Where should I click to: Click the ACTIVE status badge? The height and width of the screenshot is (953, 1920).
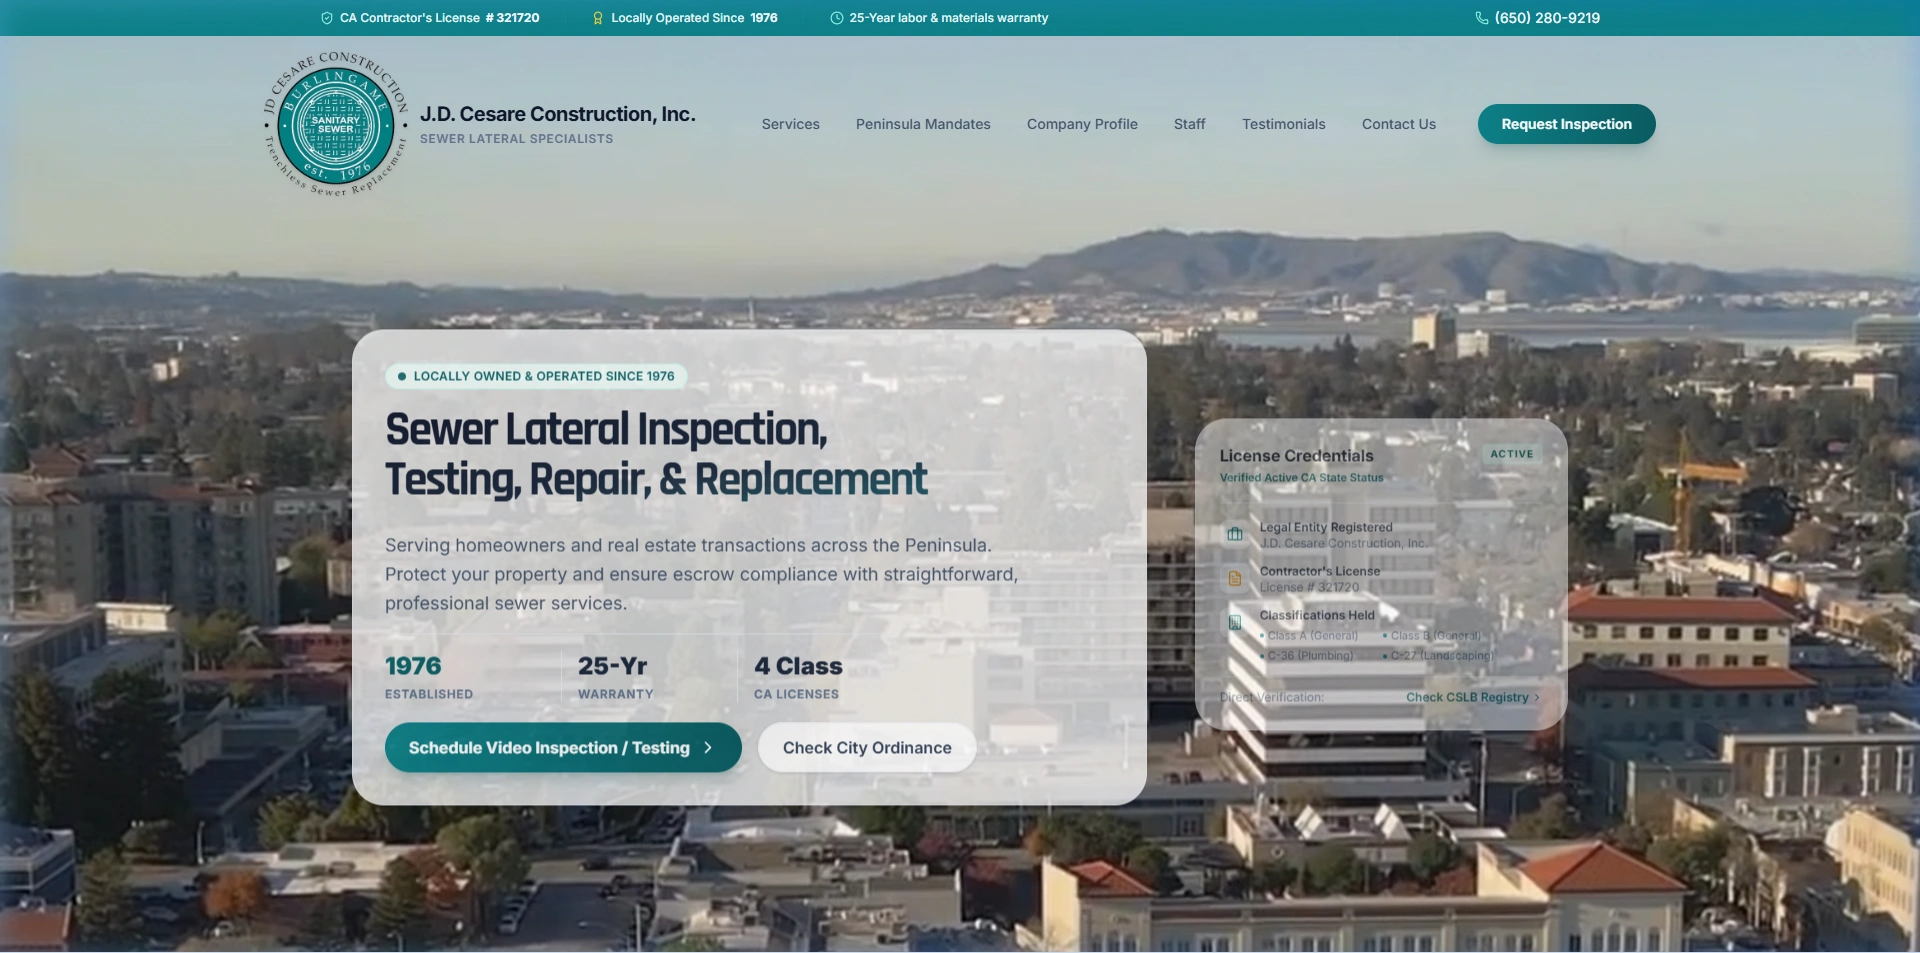1512,454
